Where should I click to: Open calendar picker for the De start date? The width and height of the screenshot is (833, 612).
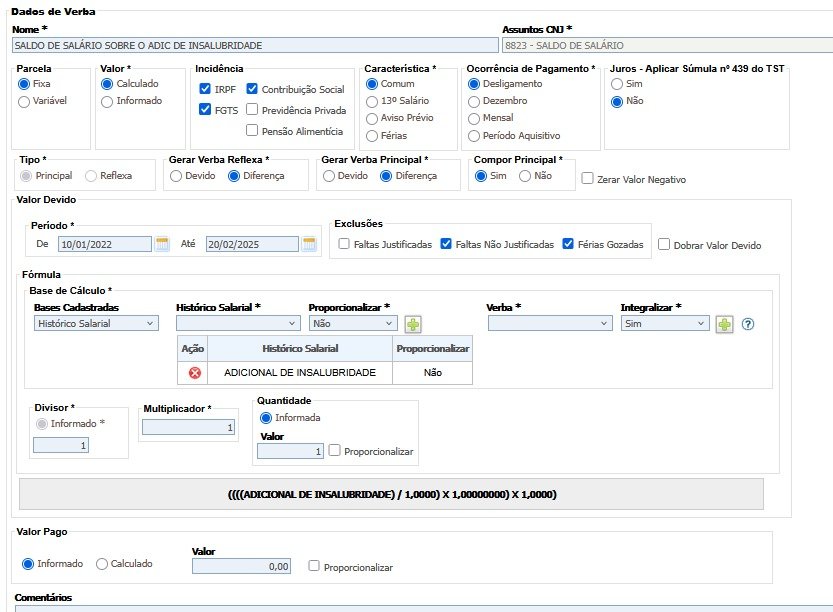pyautogui.click(x=162, y=244)
